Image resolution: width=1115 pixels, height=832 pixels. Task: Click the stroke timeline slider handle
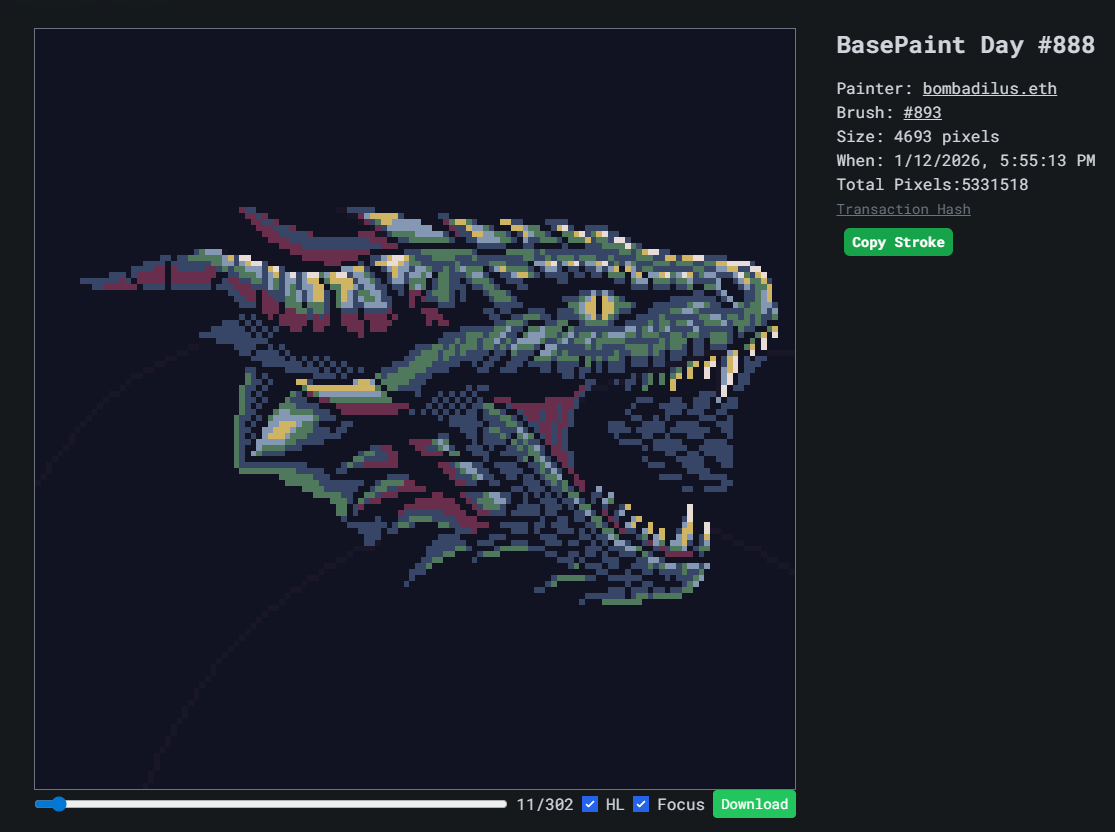pos(58,804)
